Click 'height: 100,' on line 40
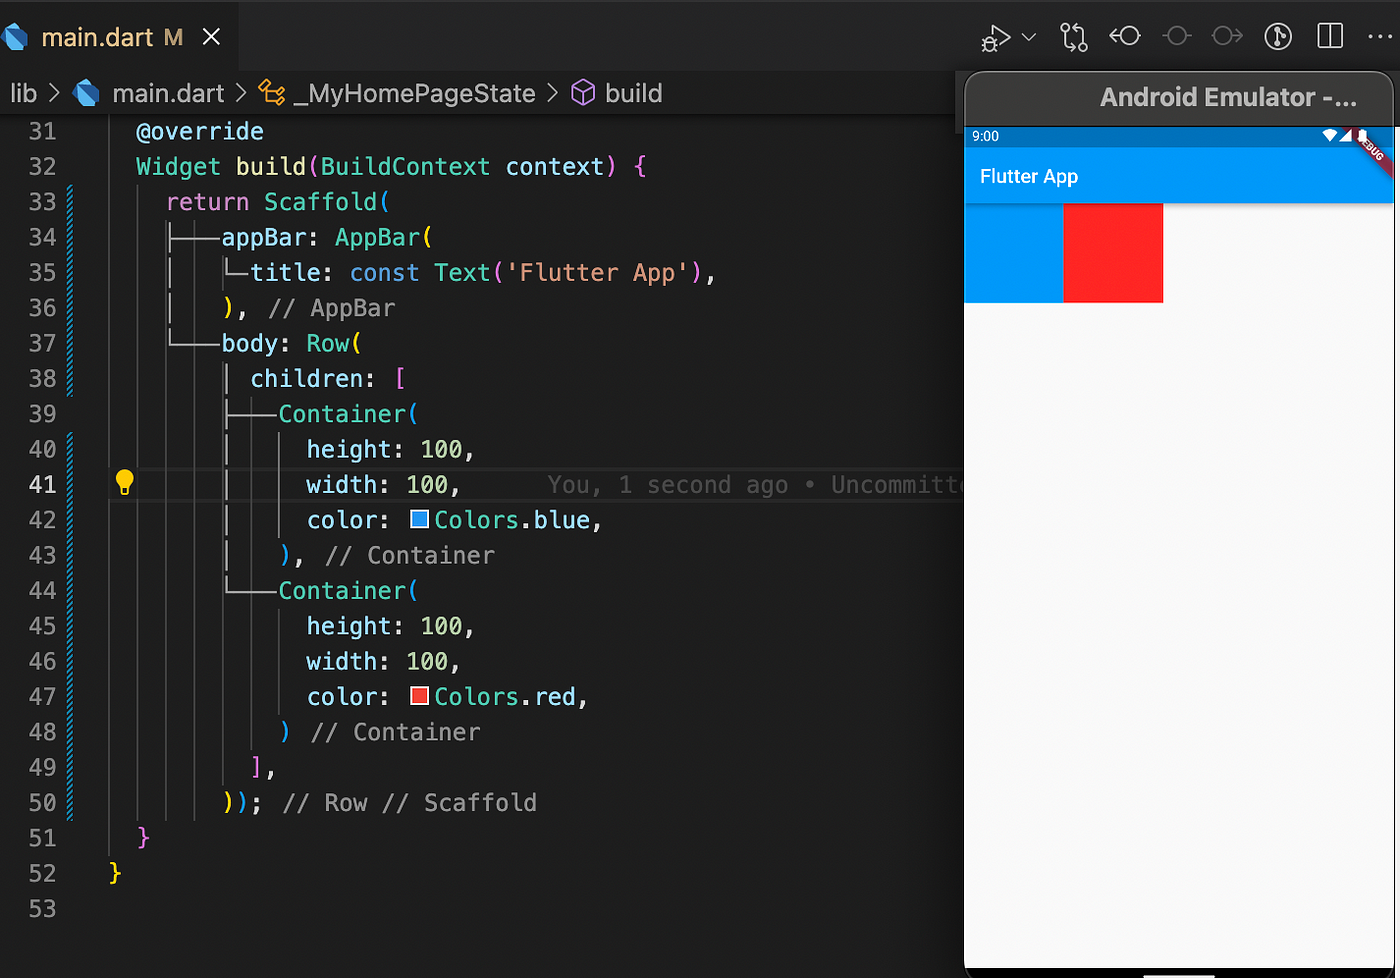 [x=390, y=449]
